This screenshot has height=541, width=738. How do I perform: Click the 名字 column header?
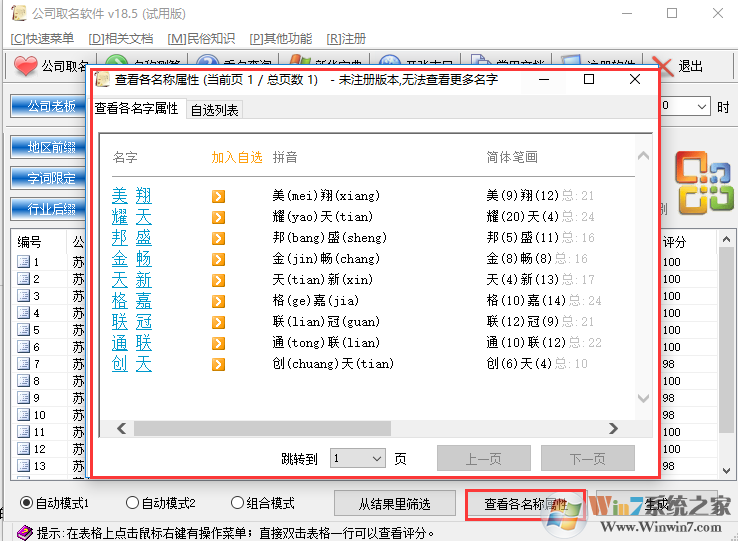[x=125, y=157]
